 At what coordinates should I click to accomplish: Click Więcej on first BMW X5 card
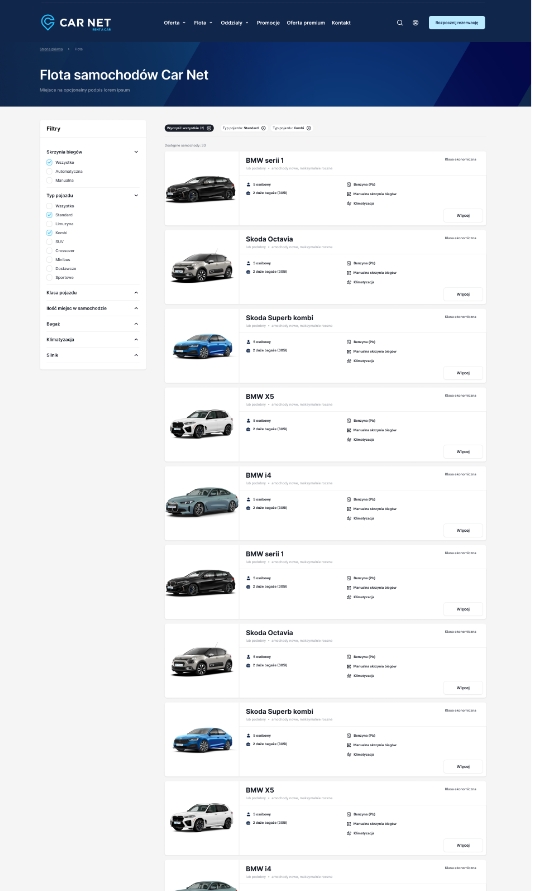click(463, 452)
